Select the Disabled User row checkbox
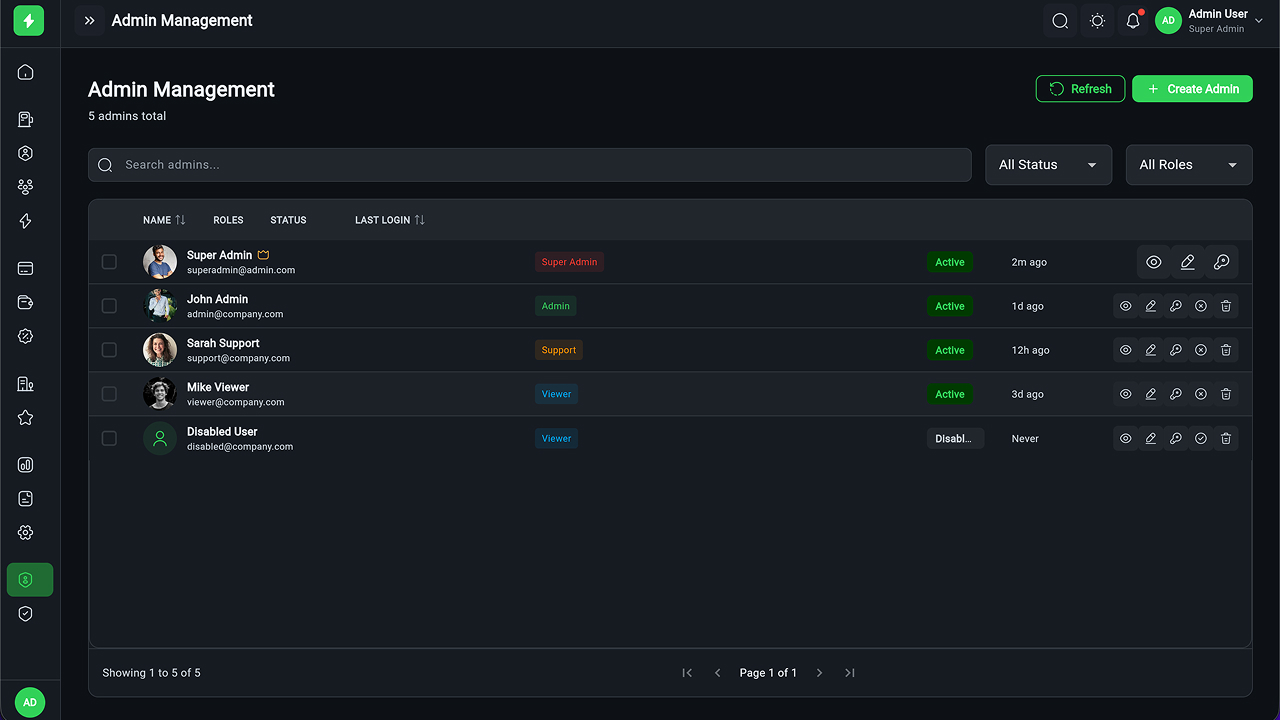Screen dimensions: 1280x720 (109, 438)
